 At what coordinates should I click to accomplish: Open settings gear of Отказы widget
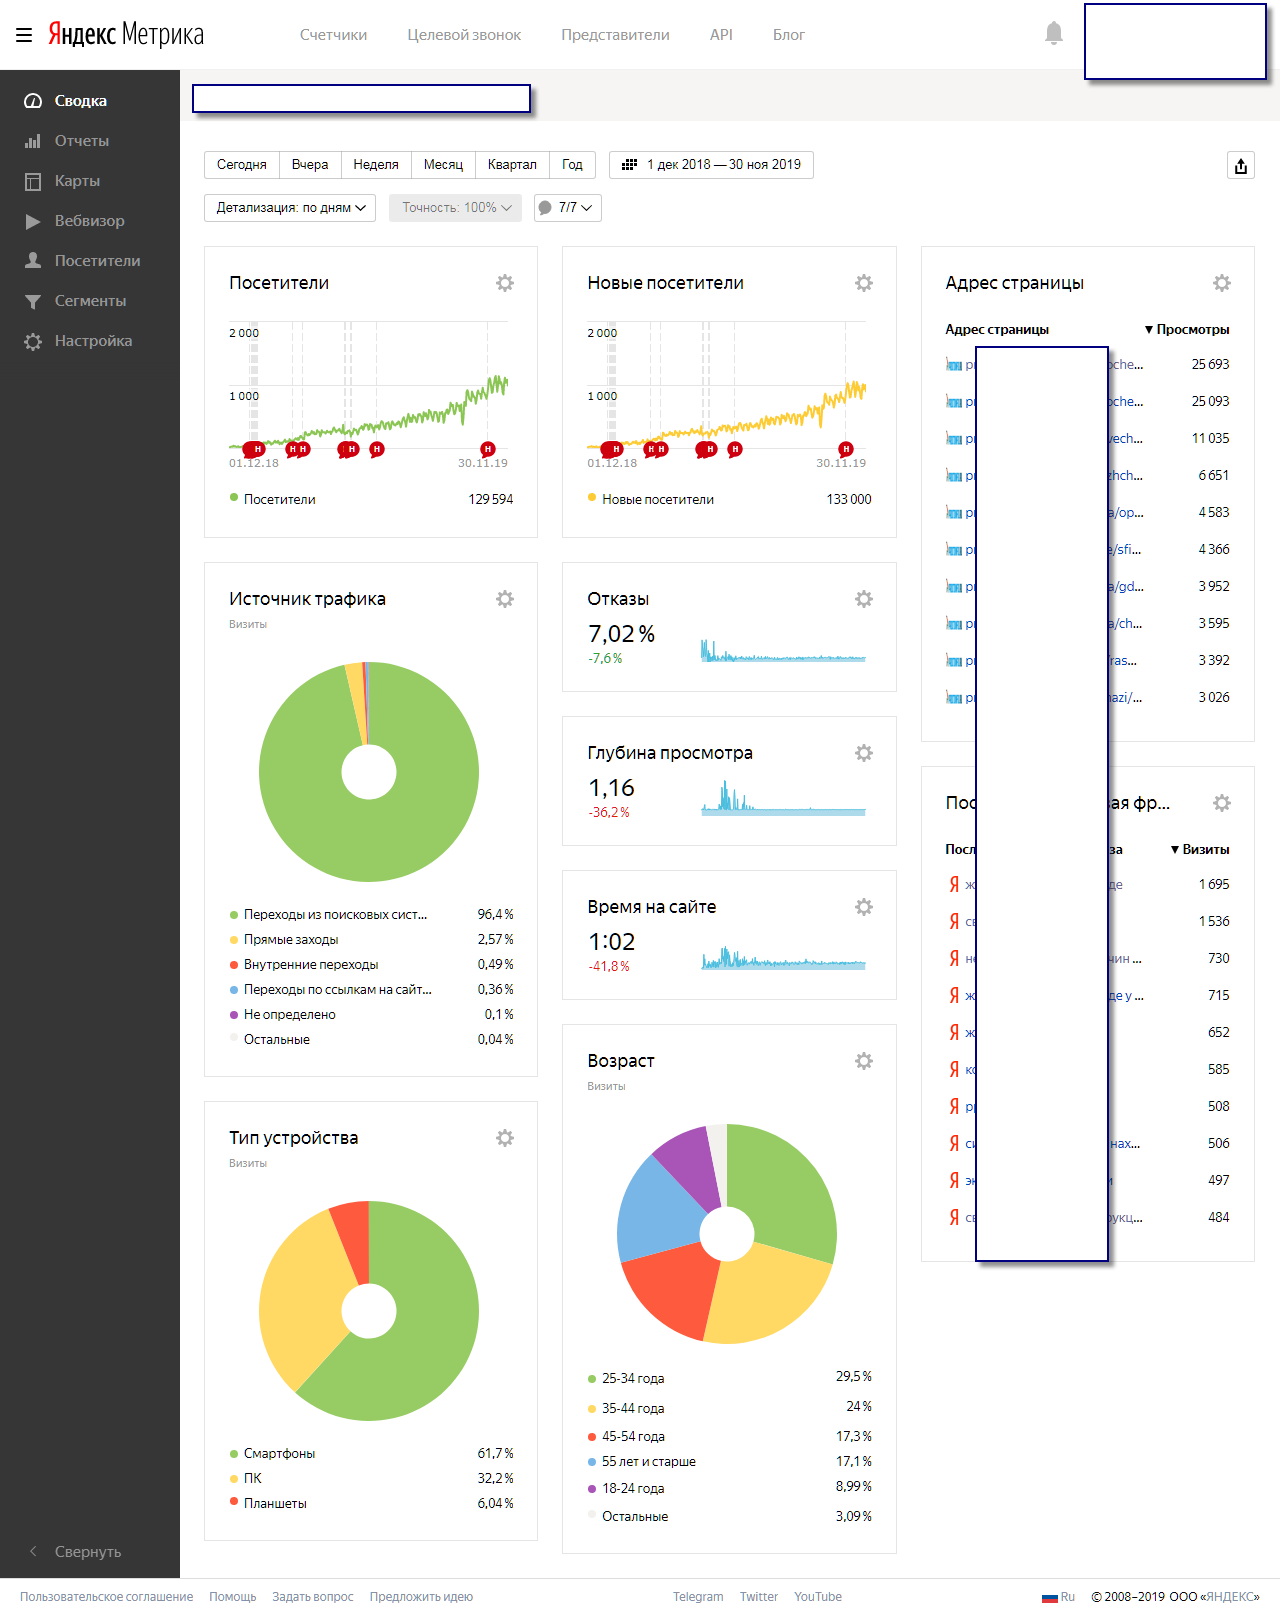pos(864,599)
